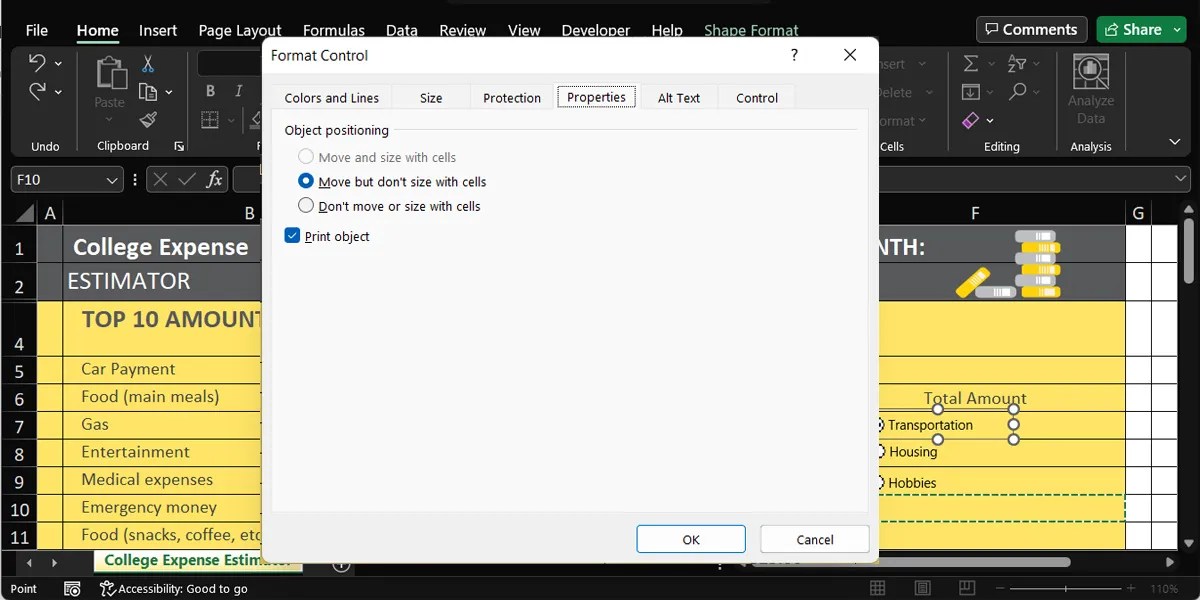Screen dimensions: 1200x600
Task: Open the Name Box dropdown
Action: (113, 179)
